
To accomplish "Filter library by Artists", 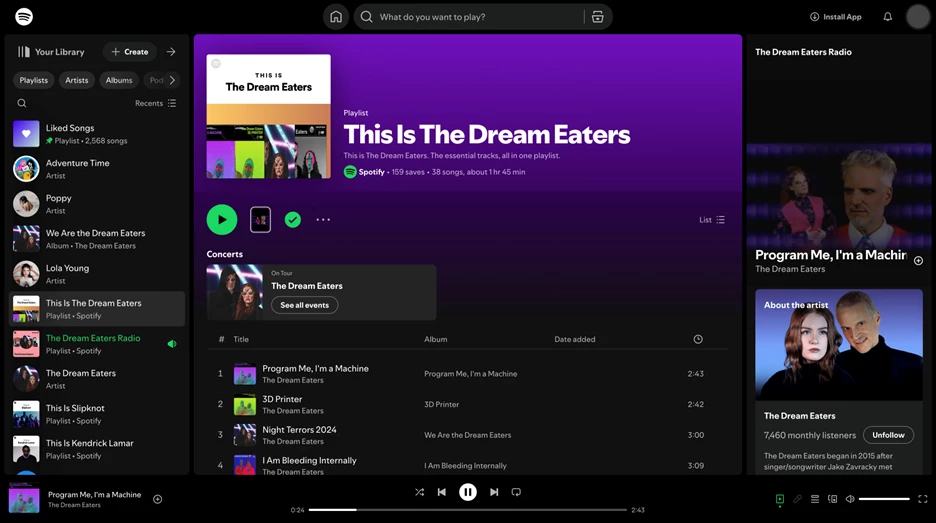I will 76,80.
